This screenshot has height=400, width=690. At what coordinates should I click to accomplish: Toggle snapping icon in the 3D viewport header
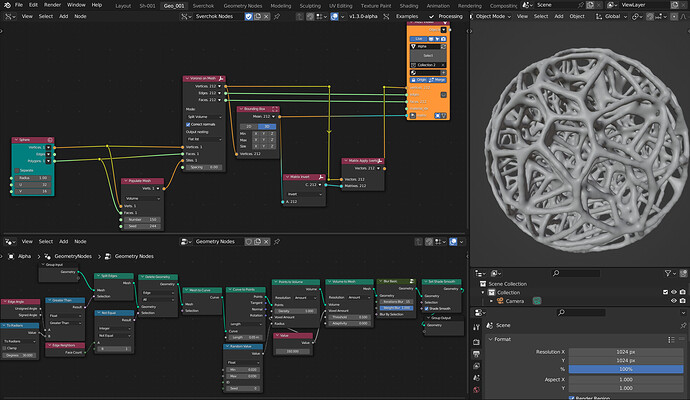coord(650,16)
